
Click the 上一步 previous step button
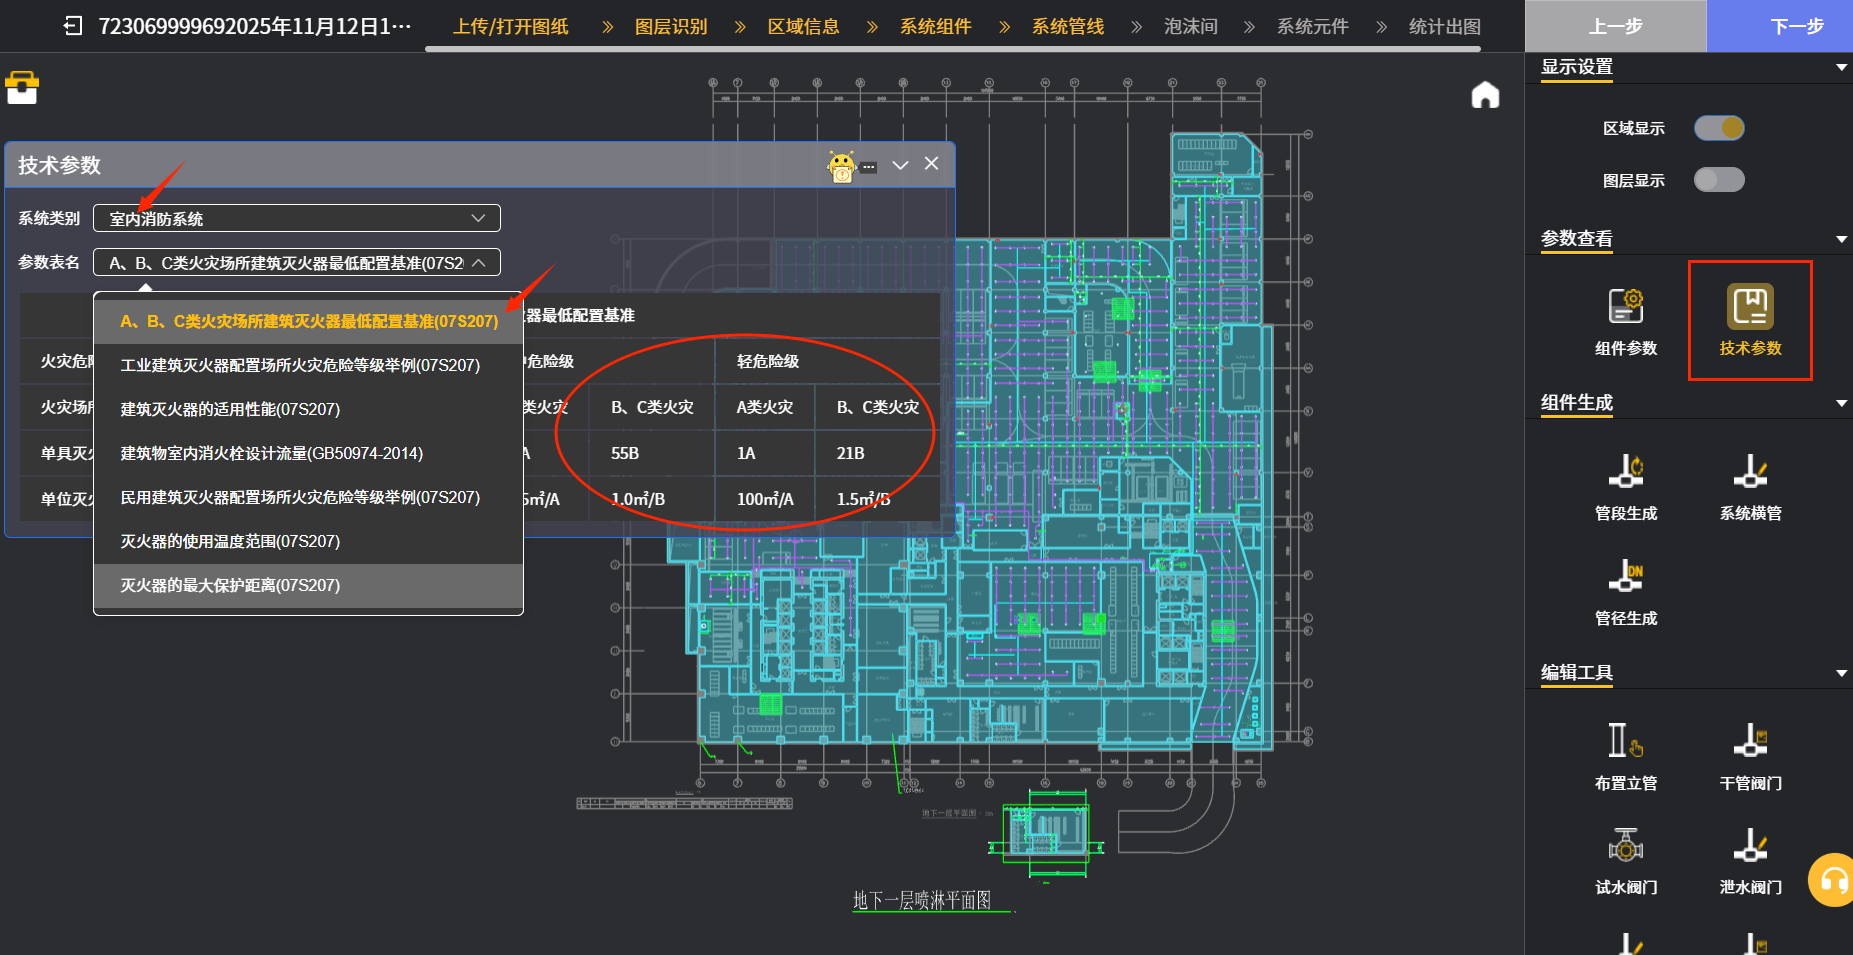point(1615,26)
